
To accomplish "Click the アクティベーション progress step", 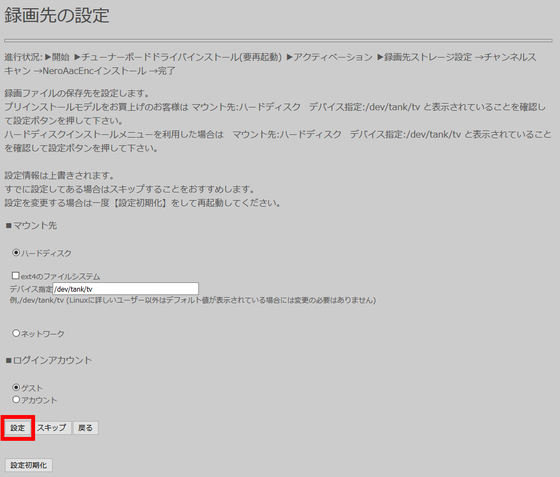I will 333,57.
